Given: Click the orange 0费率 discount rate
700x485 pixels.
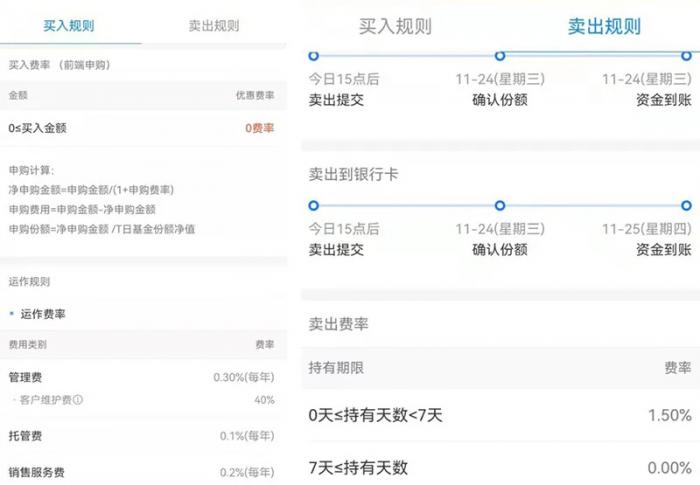Looking at the screenshot, I should [x=259, y=128].
